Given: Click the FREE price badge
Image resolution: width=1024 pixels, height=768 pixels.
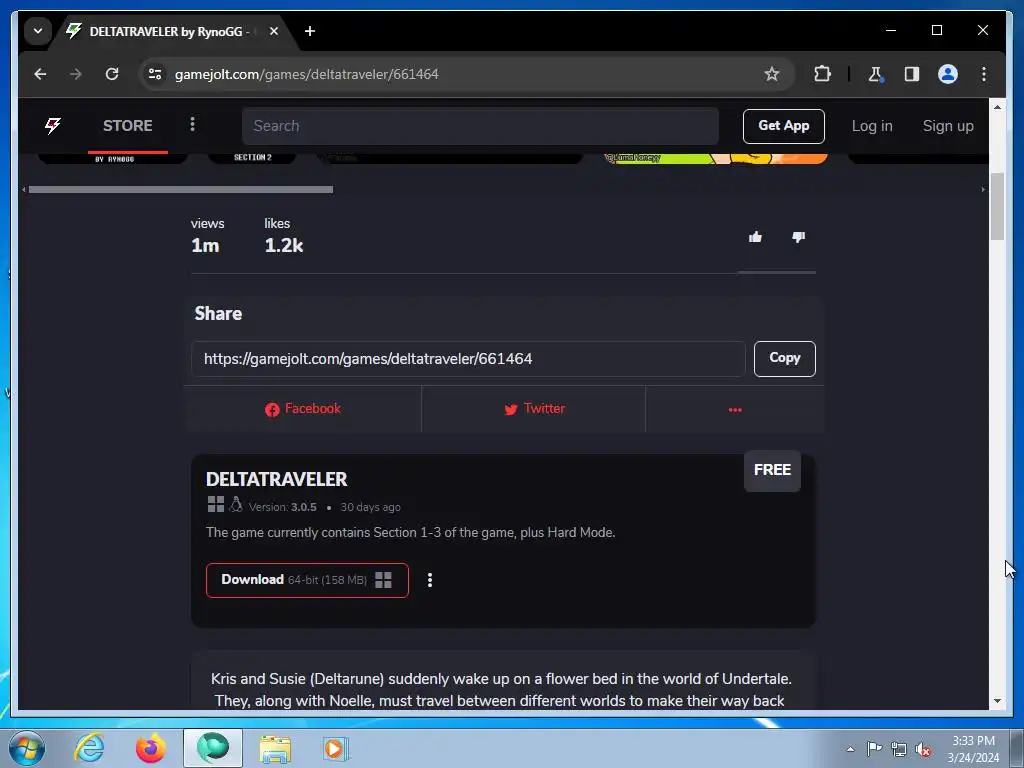Looking at the screenshot, I should pos(772,470).
